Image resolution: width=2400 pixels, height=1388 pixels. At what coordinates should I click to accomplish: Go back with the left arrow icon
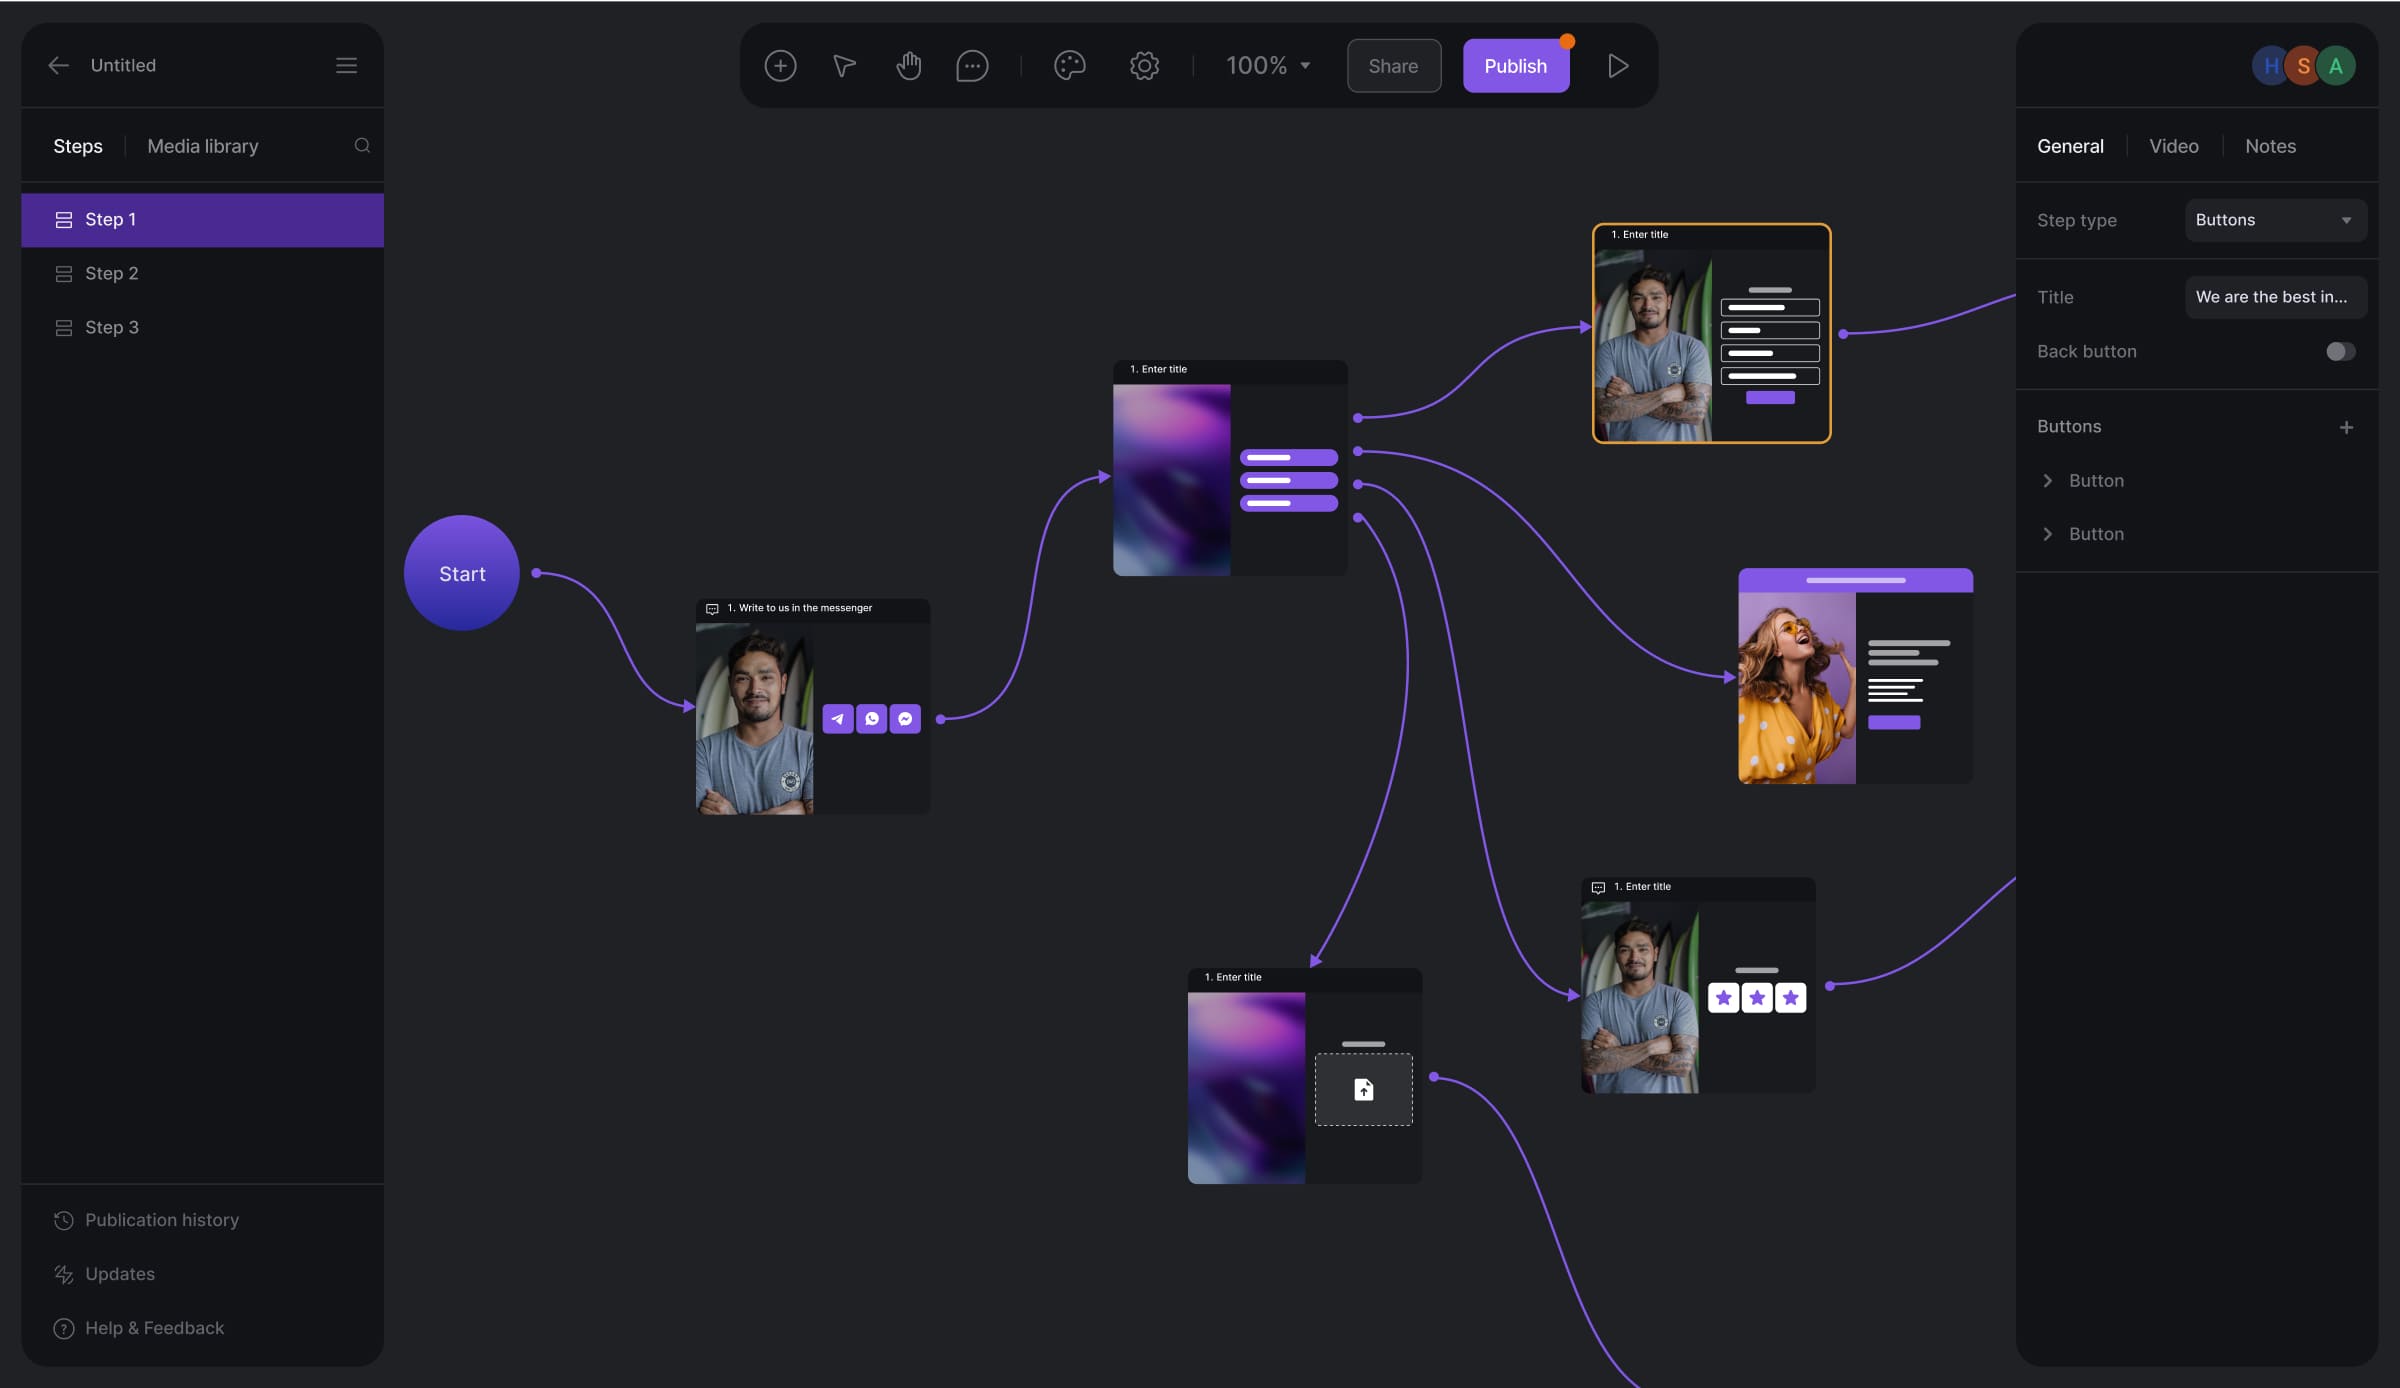pos(58,66)
